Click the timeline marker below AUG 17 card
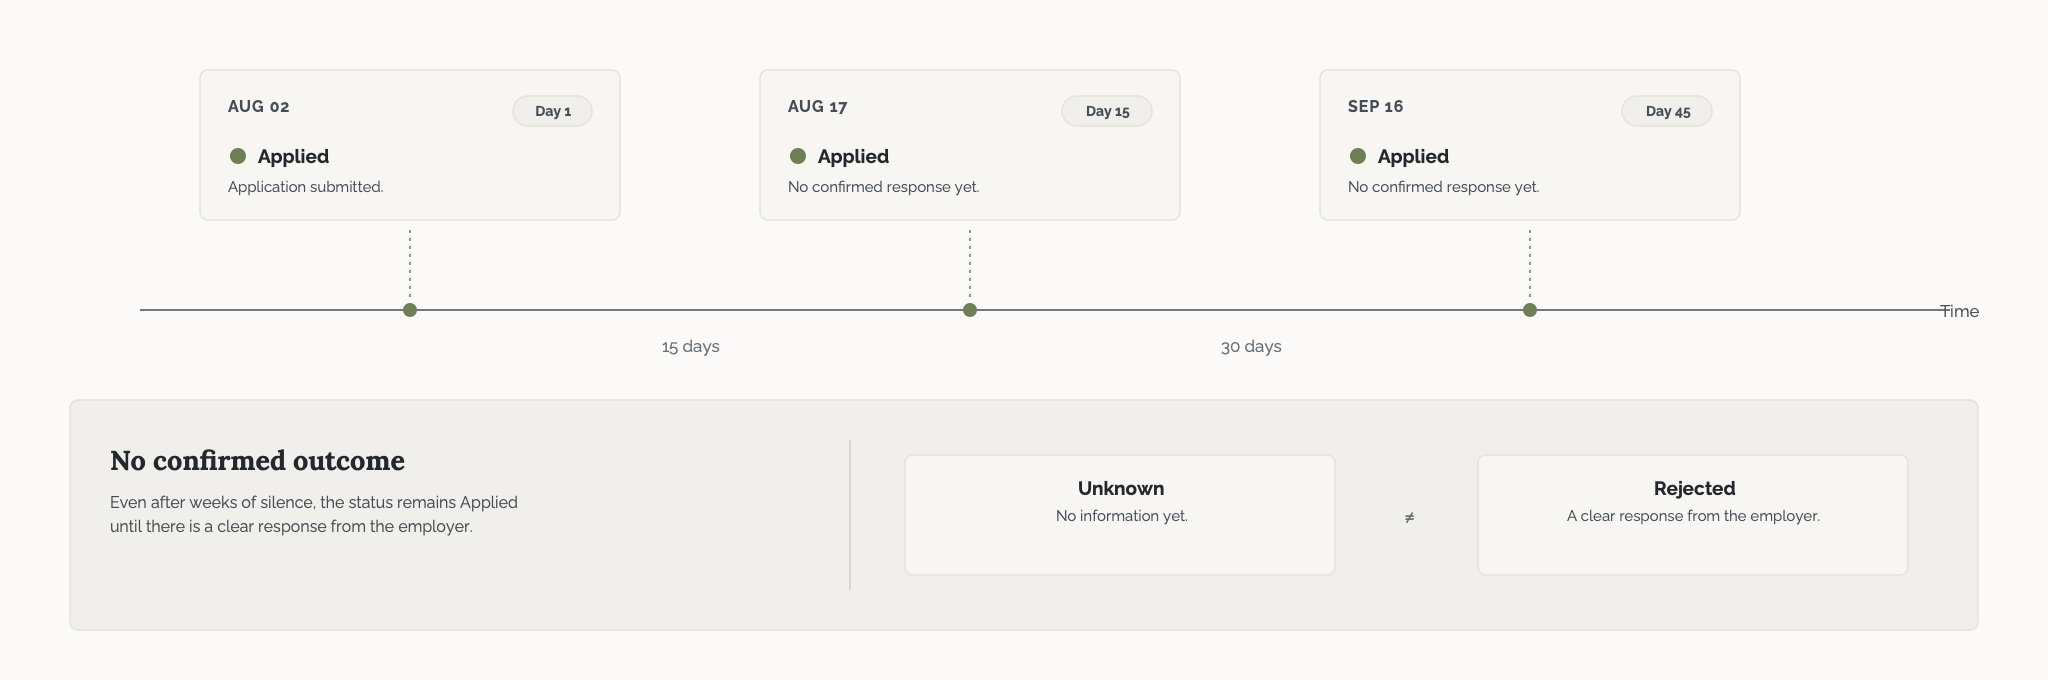This screenshot has width=2048, height=680. (970, 310)
